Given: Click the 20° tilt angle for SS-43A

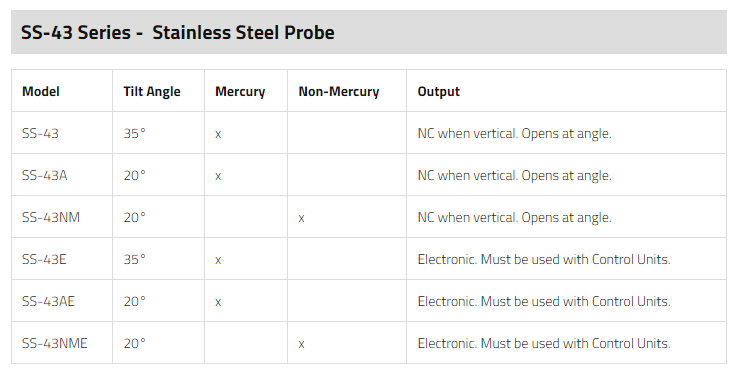Looking at the screenshot, I should tap(134, 175).
